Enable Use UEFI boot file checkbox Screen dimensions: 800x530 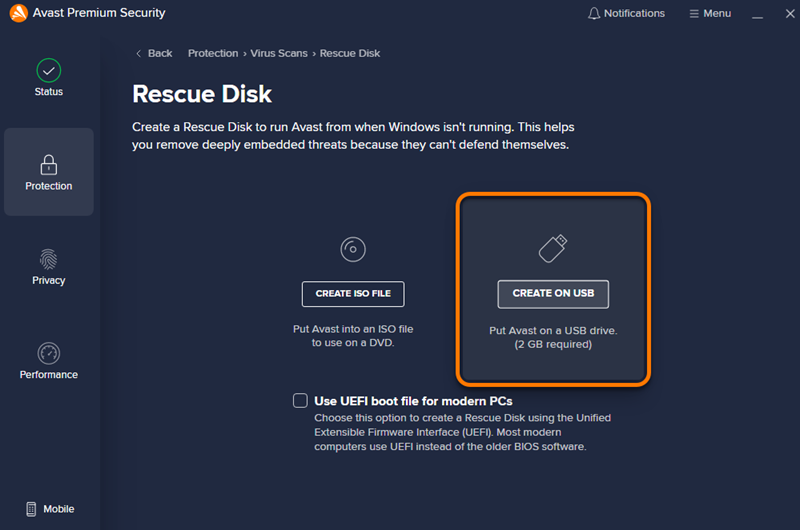point(300,401)
